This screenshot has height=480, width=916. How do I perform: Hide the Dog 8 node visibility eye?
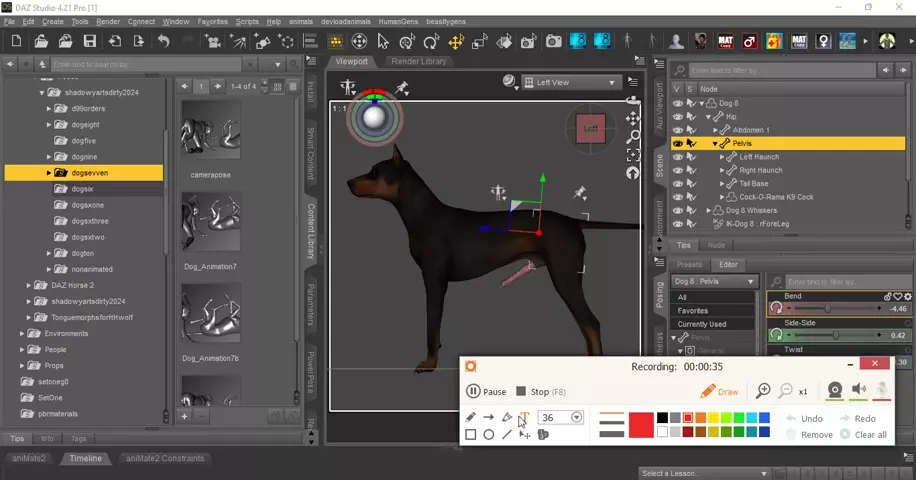(x=678, y=103)
